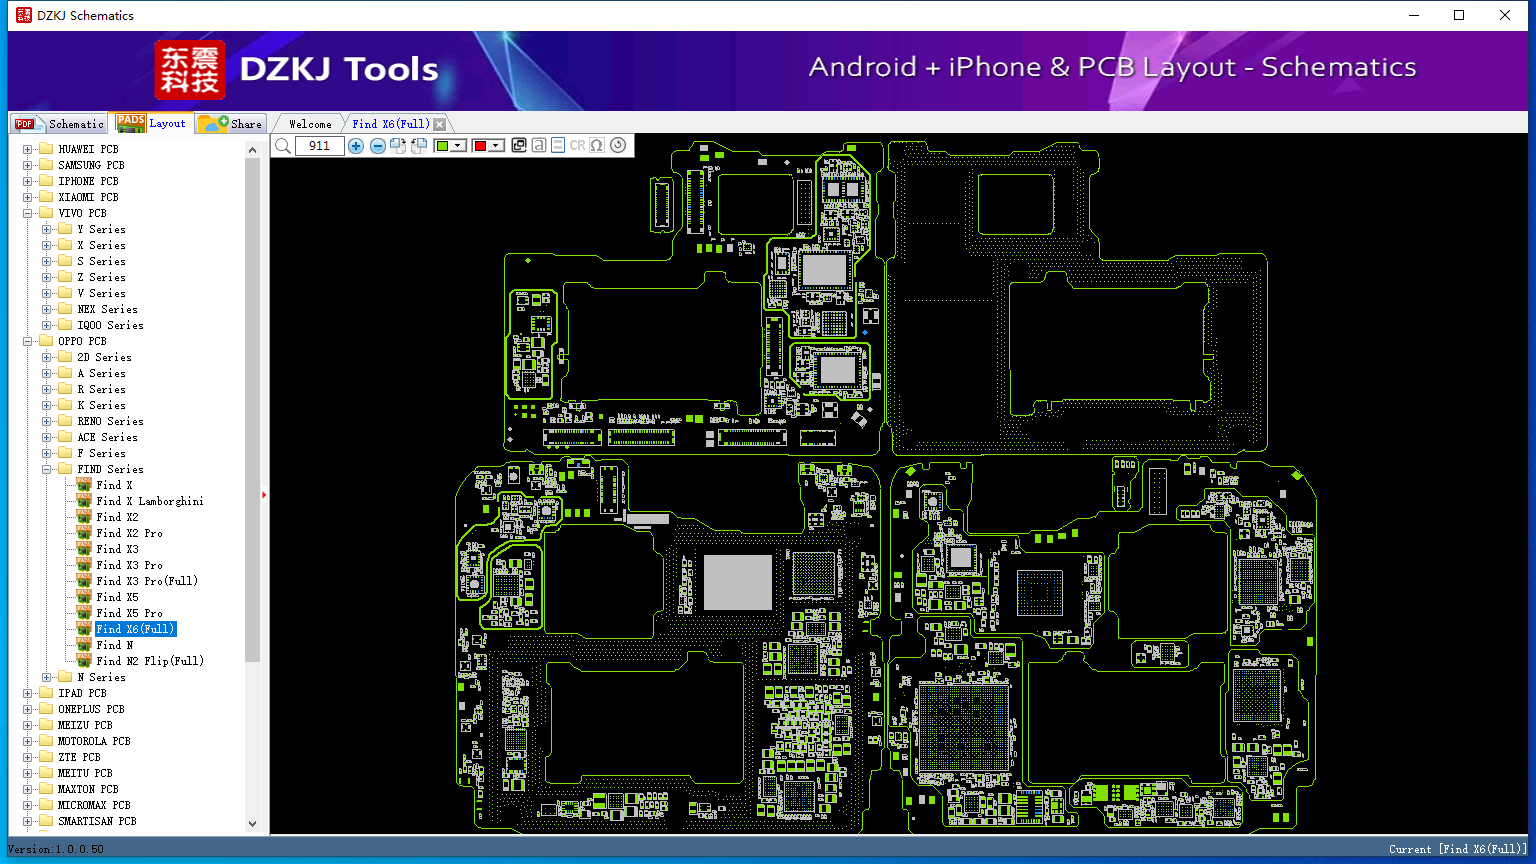Collapse the FIND Series folder
1536x864 pixels.
pyautogui.click(x=47, y=469)
